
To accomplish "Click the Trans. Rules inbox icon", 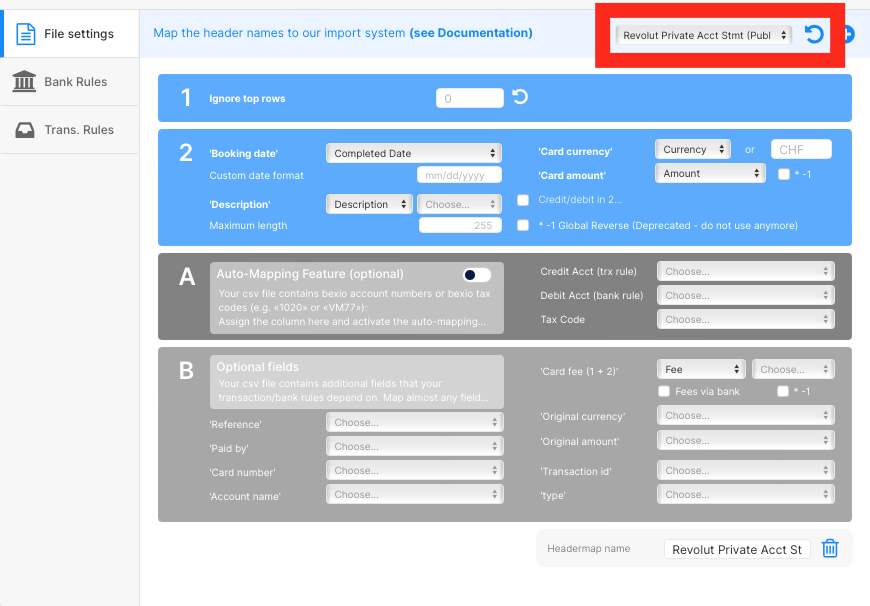I will click(x=24, y=130).
